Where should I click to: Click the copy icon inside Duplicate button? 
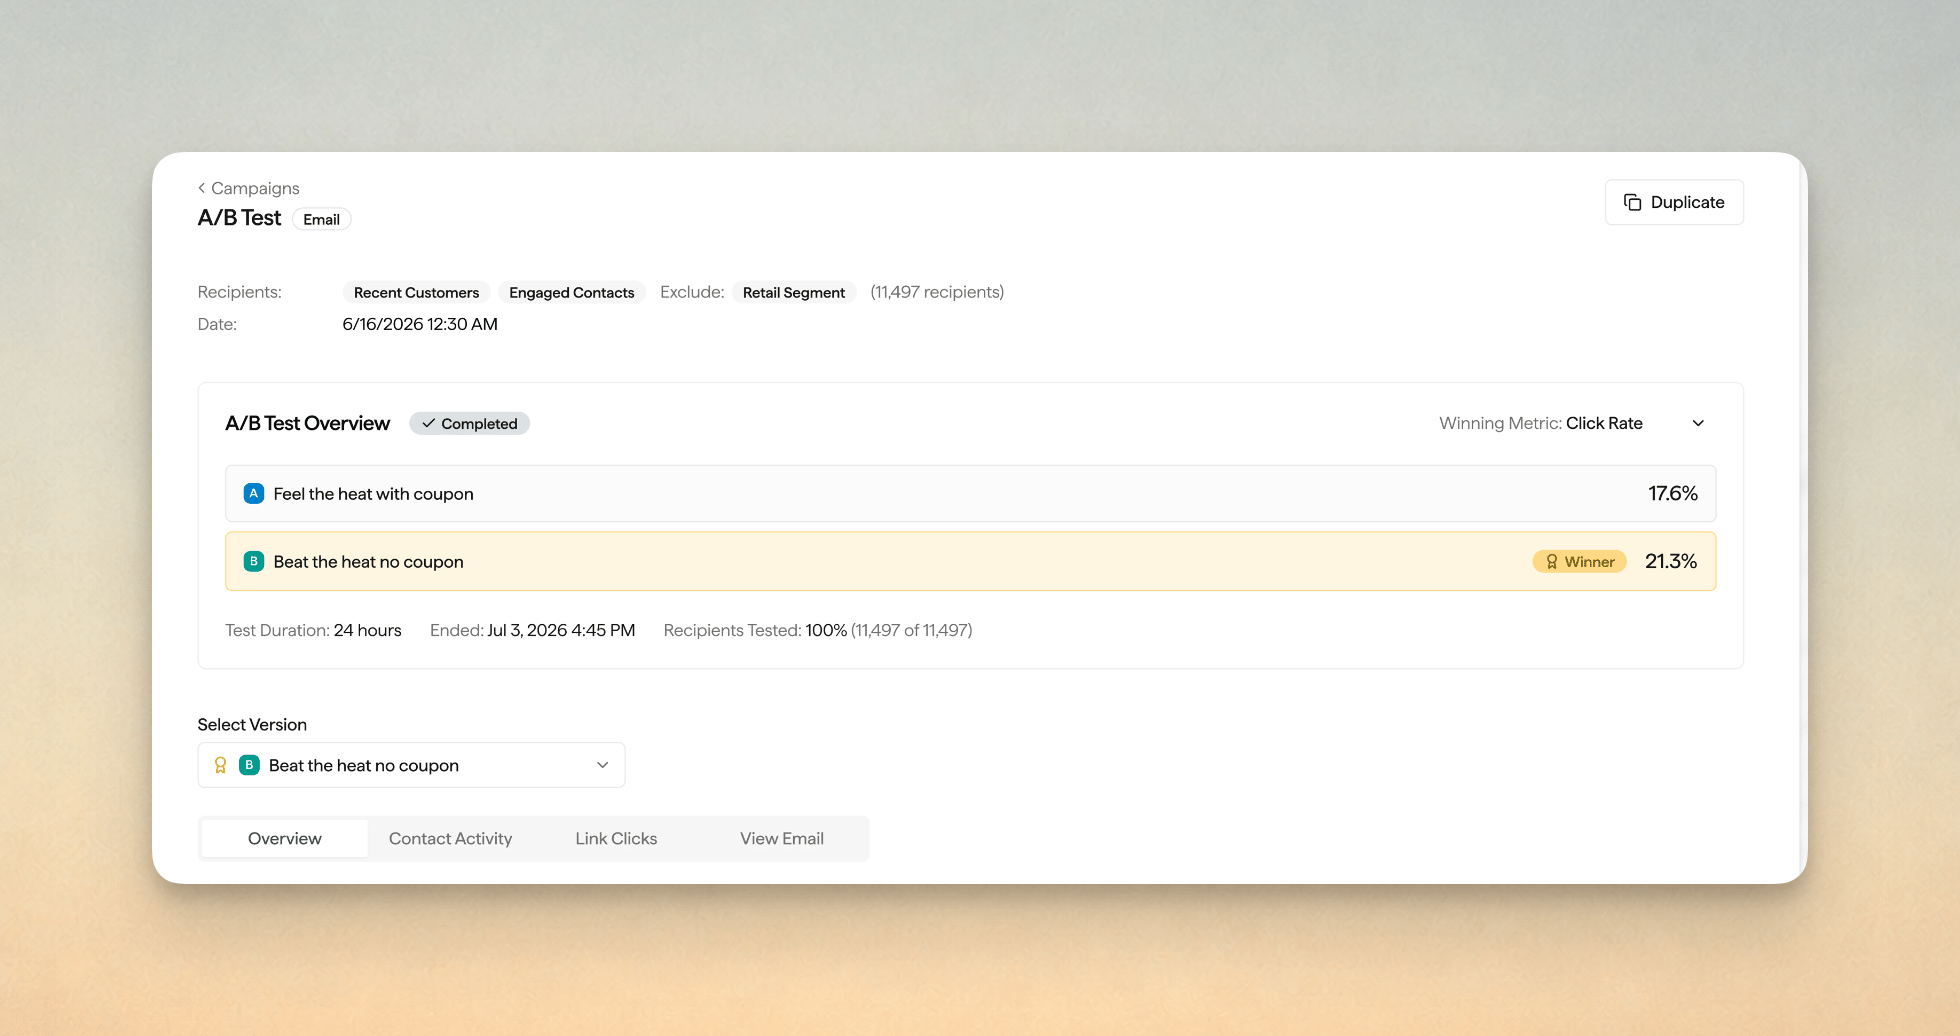[1632, 202]
